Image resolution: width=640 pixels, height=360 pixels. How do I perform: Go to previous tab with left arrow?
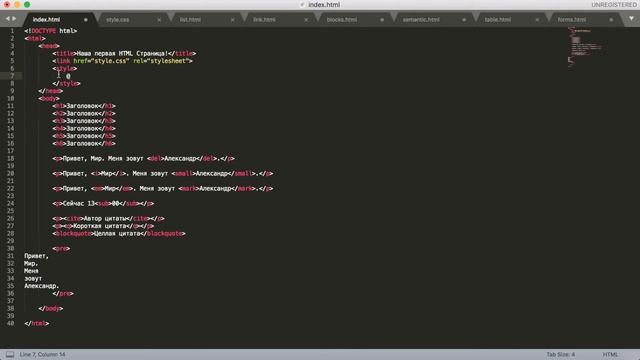[7, 19]
